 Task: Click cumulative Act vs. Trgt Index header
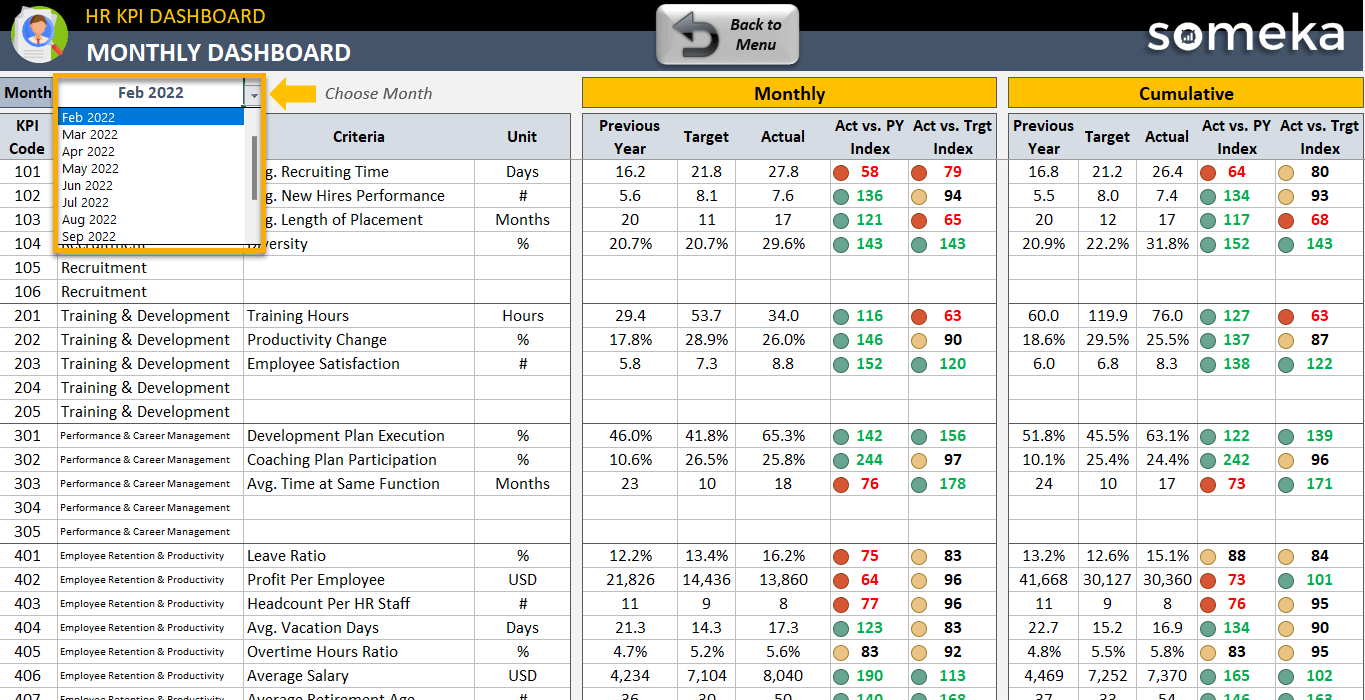coord(1319,137)
